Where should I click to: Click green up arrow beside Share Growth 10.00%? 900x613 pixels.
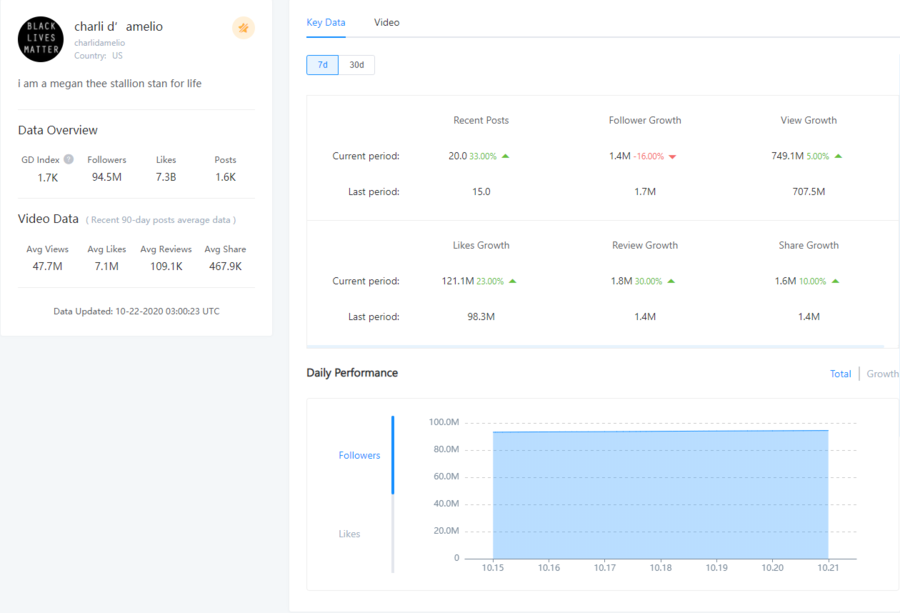click(x=836, y=281)
